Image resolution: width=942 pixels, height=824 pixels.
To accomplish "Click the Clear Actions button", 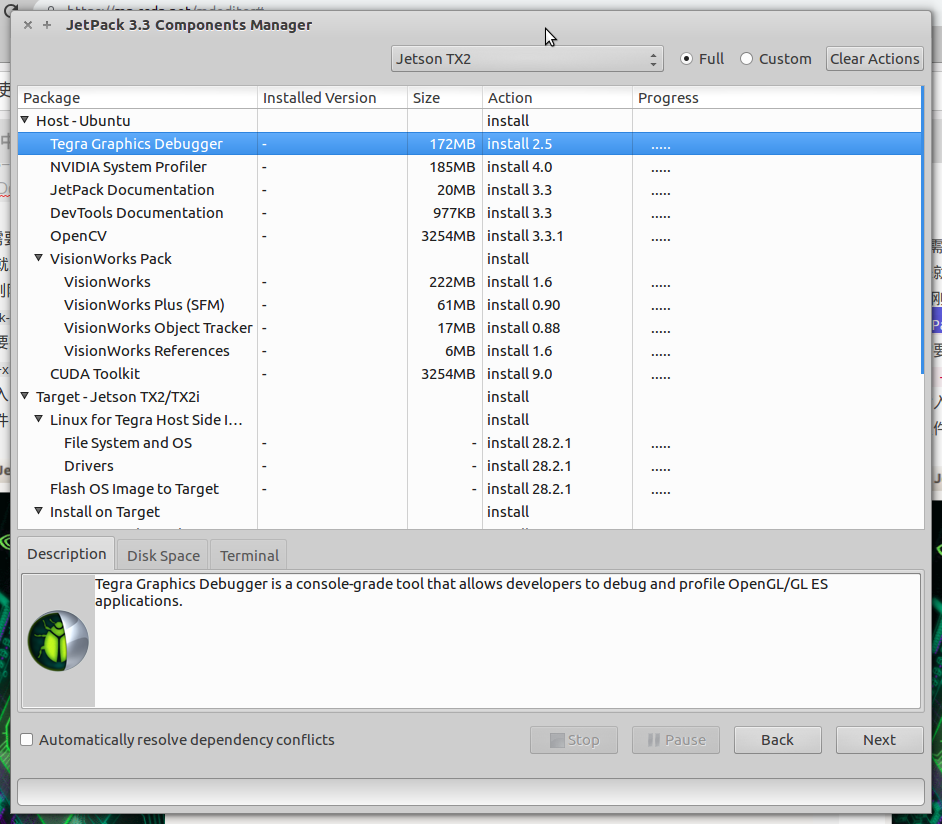I will coord(874,59).
